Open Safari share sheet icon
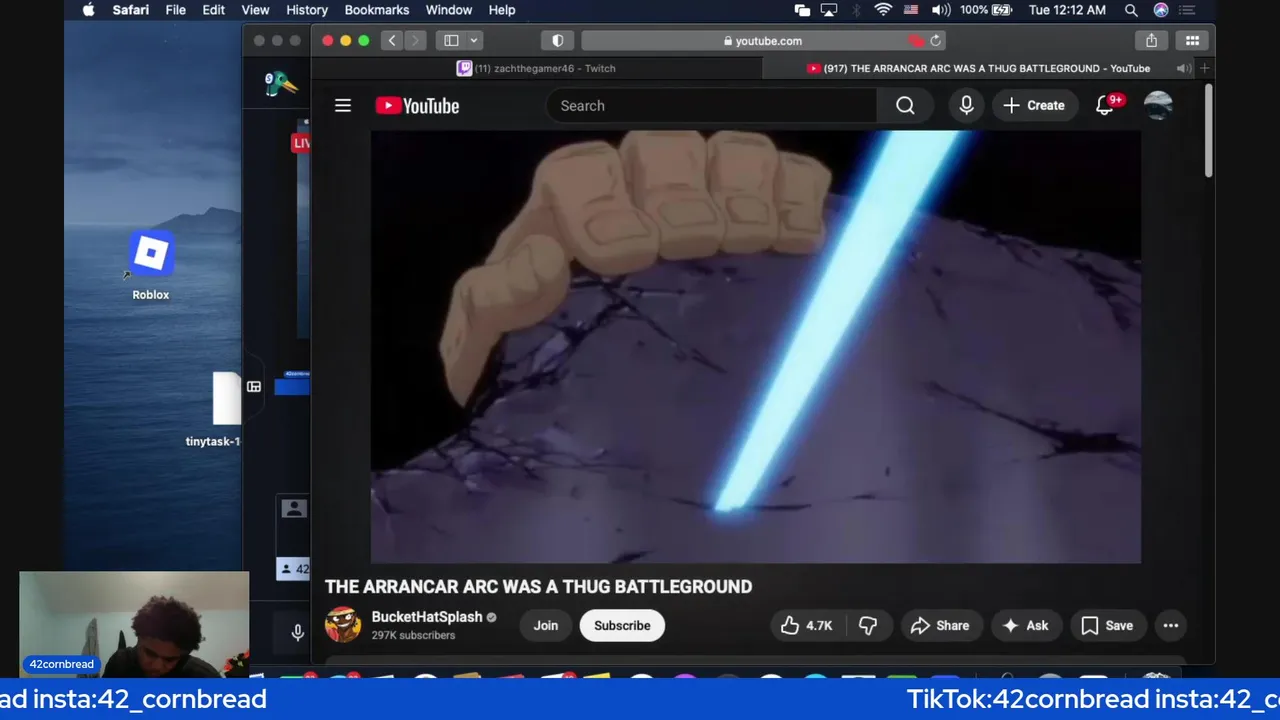Screen dimensions: 1280x720 1152,40
